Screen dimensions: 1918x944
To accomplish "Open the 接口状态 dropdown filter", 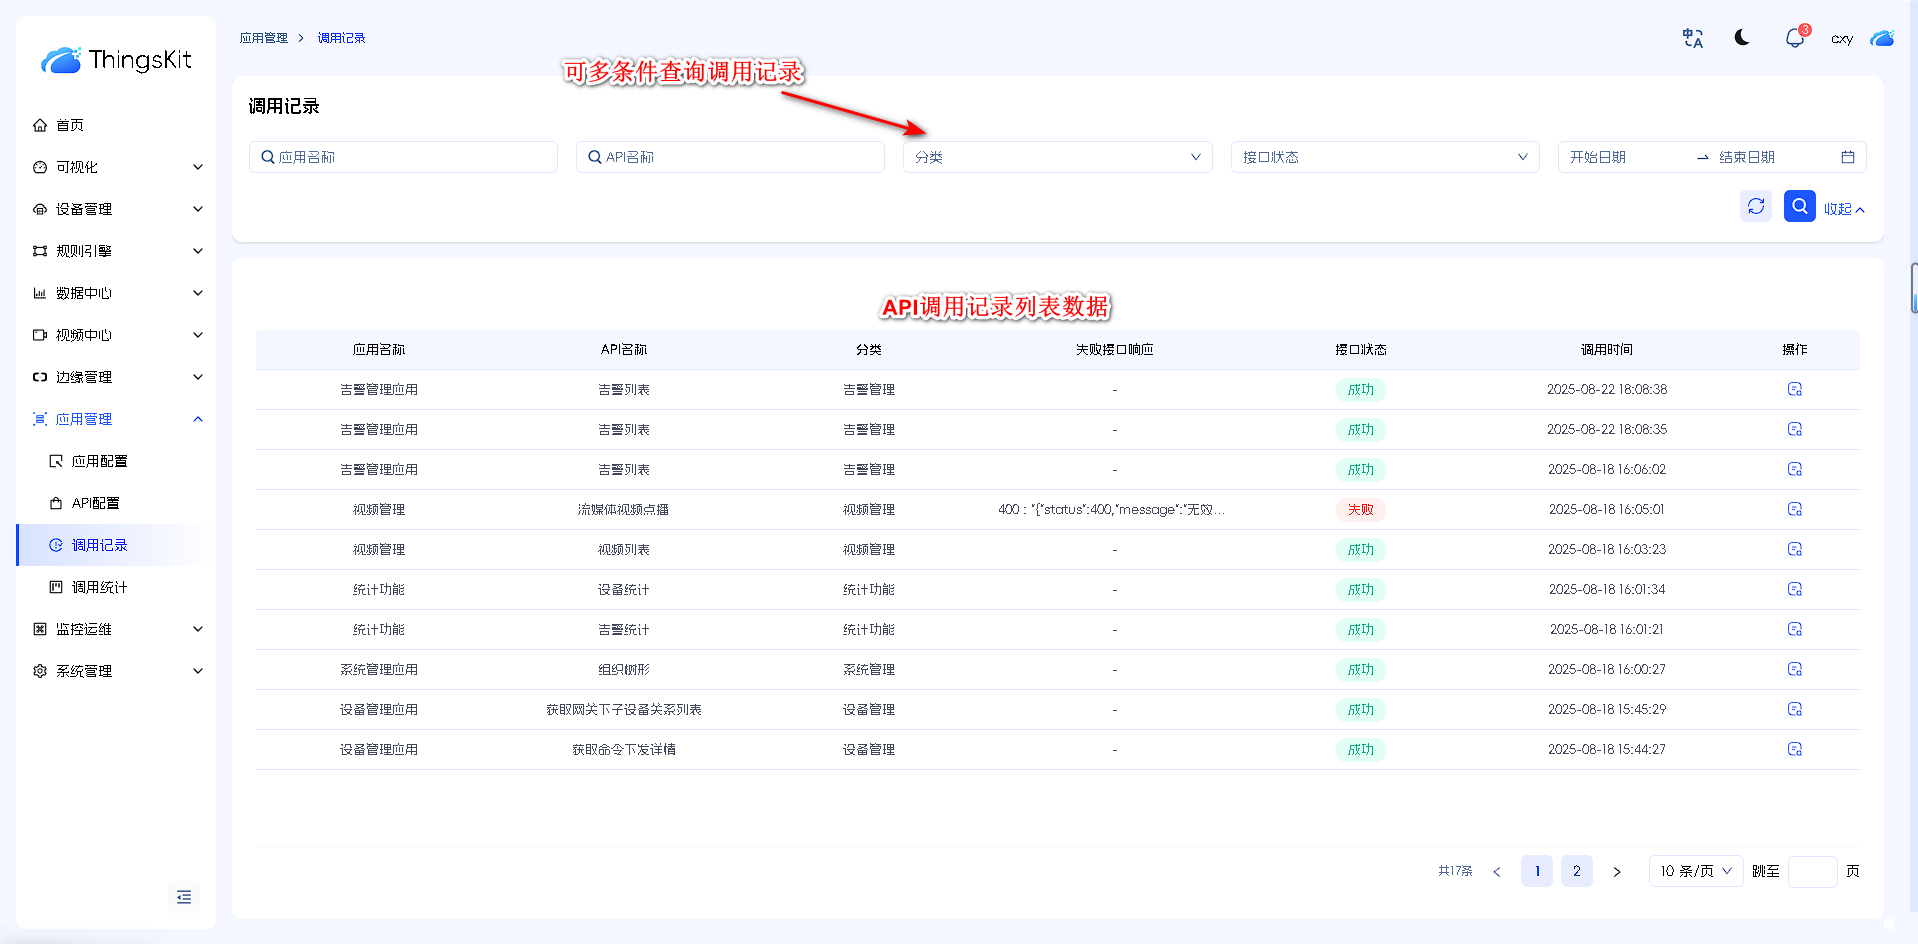I will pos(1384,157).
